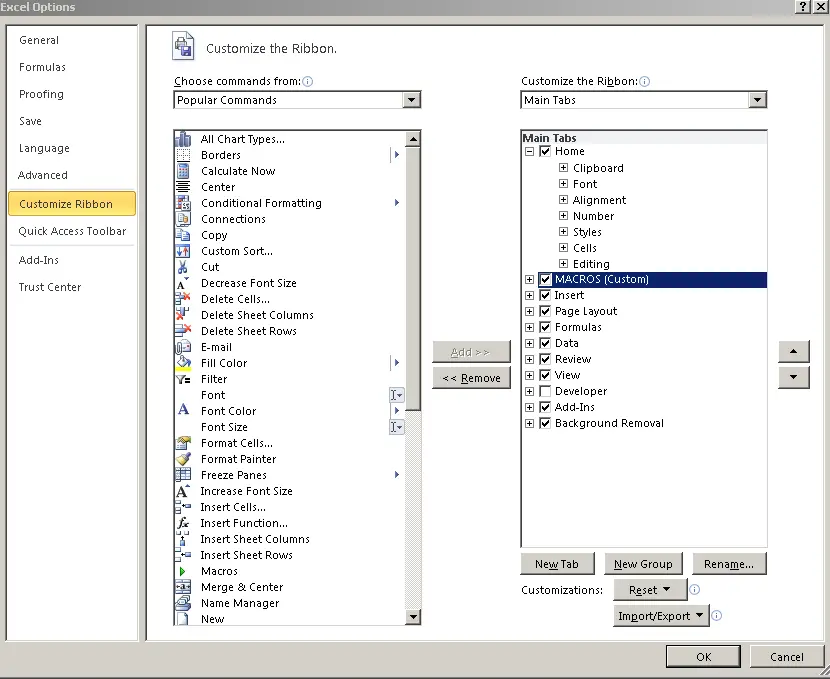The image size is (830, 679).
Task: Uncheck the Home tab checkbox
Action: (545, 151)
